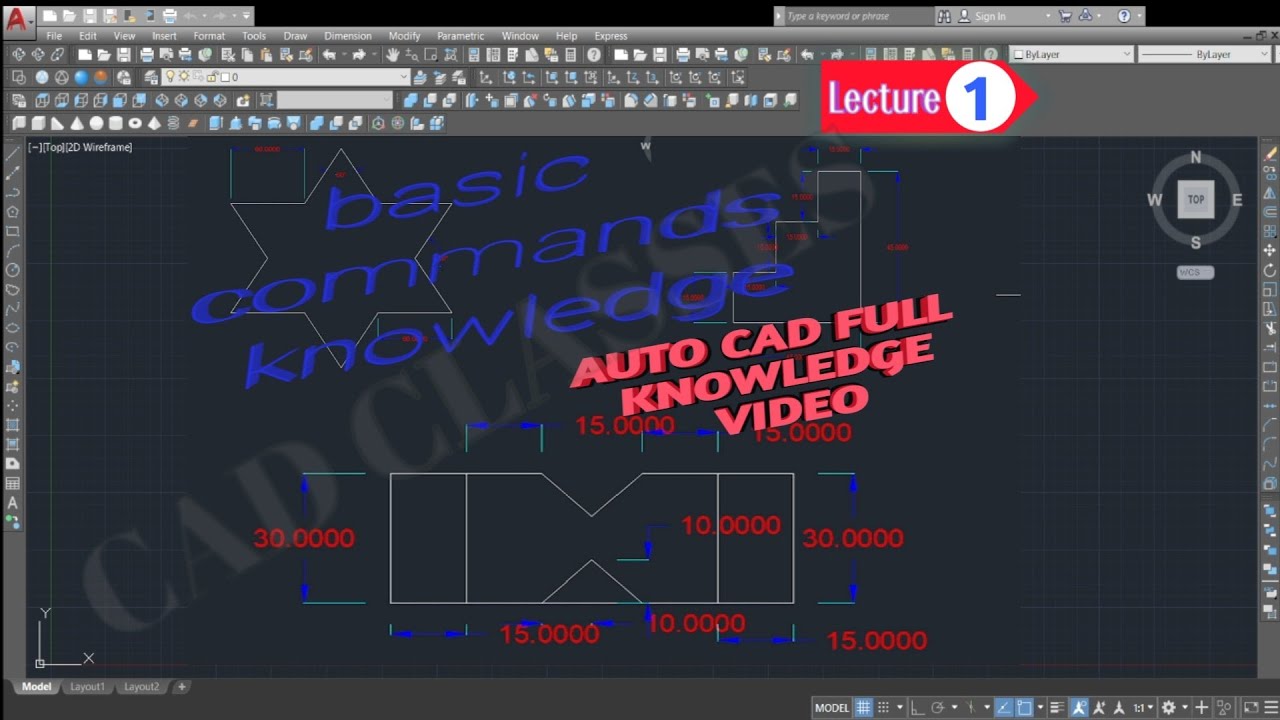The height and width of the screenshot is (720, 1280).
Task: Open the Dimension menu
Action: 348,36
